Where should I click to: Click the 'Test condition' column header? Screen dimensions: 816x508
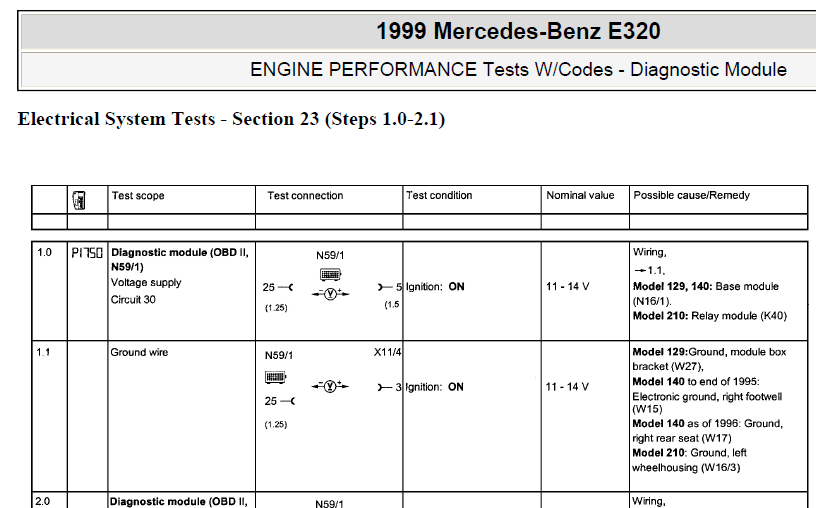coord(439,195)
